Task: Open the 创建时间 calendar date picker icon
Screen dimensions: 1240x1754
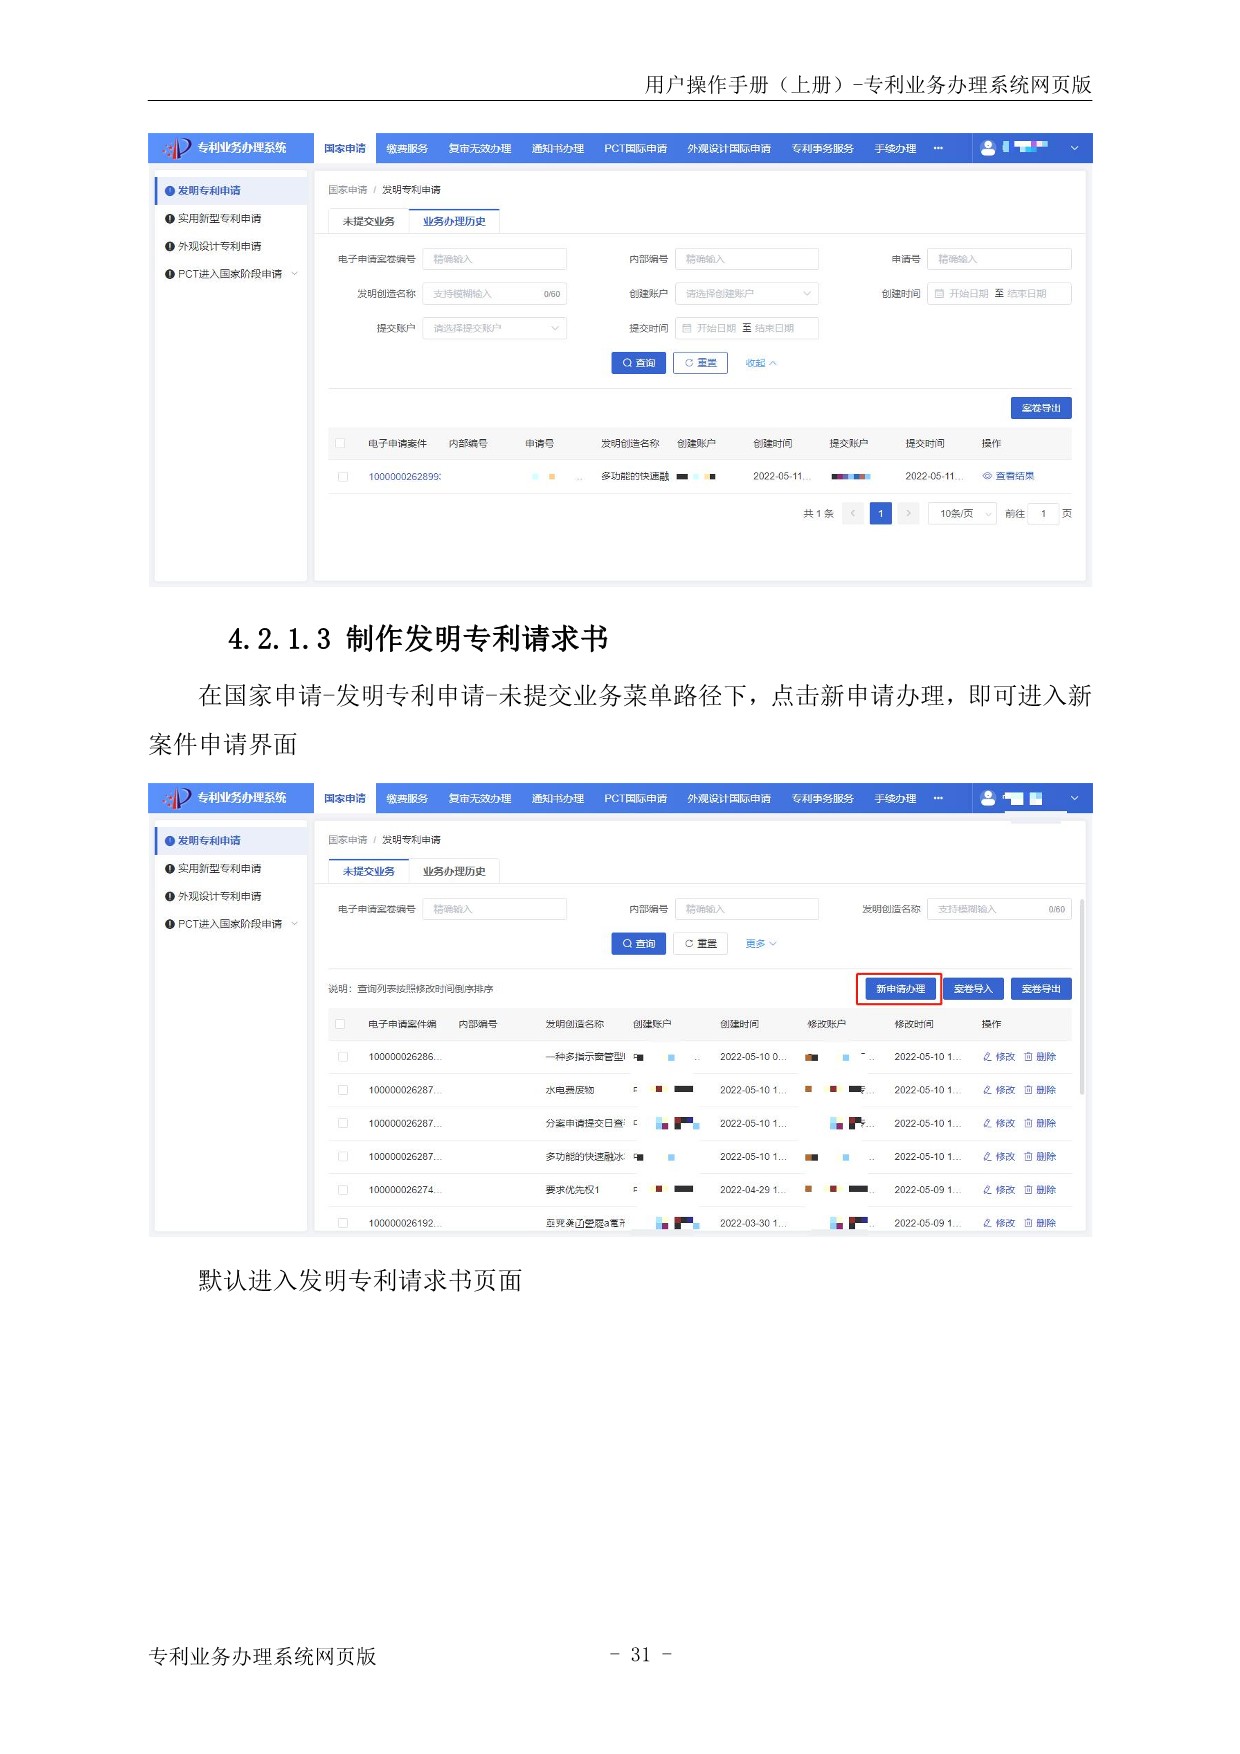Action: tap(939, 294)
